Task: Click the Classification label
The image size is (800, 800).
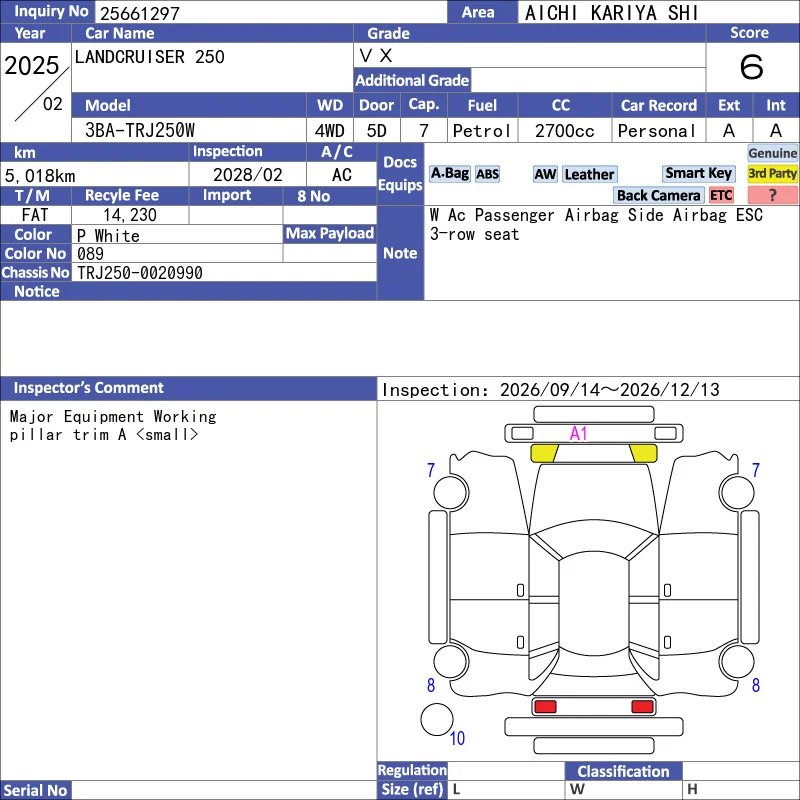Action: coord(623,771)
